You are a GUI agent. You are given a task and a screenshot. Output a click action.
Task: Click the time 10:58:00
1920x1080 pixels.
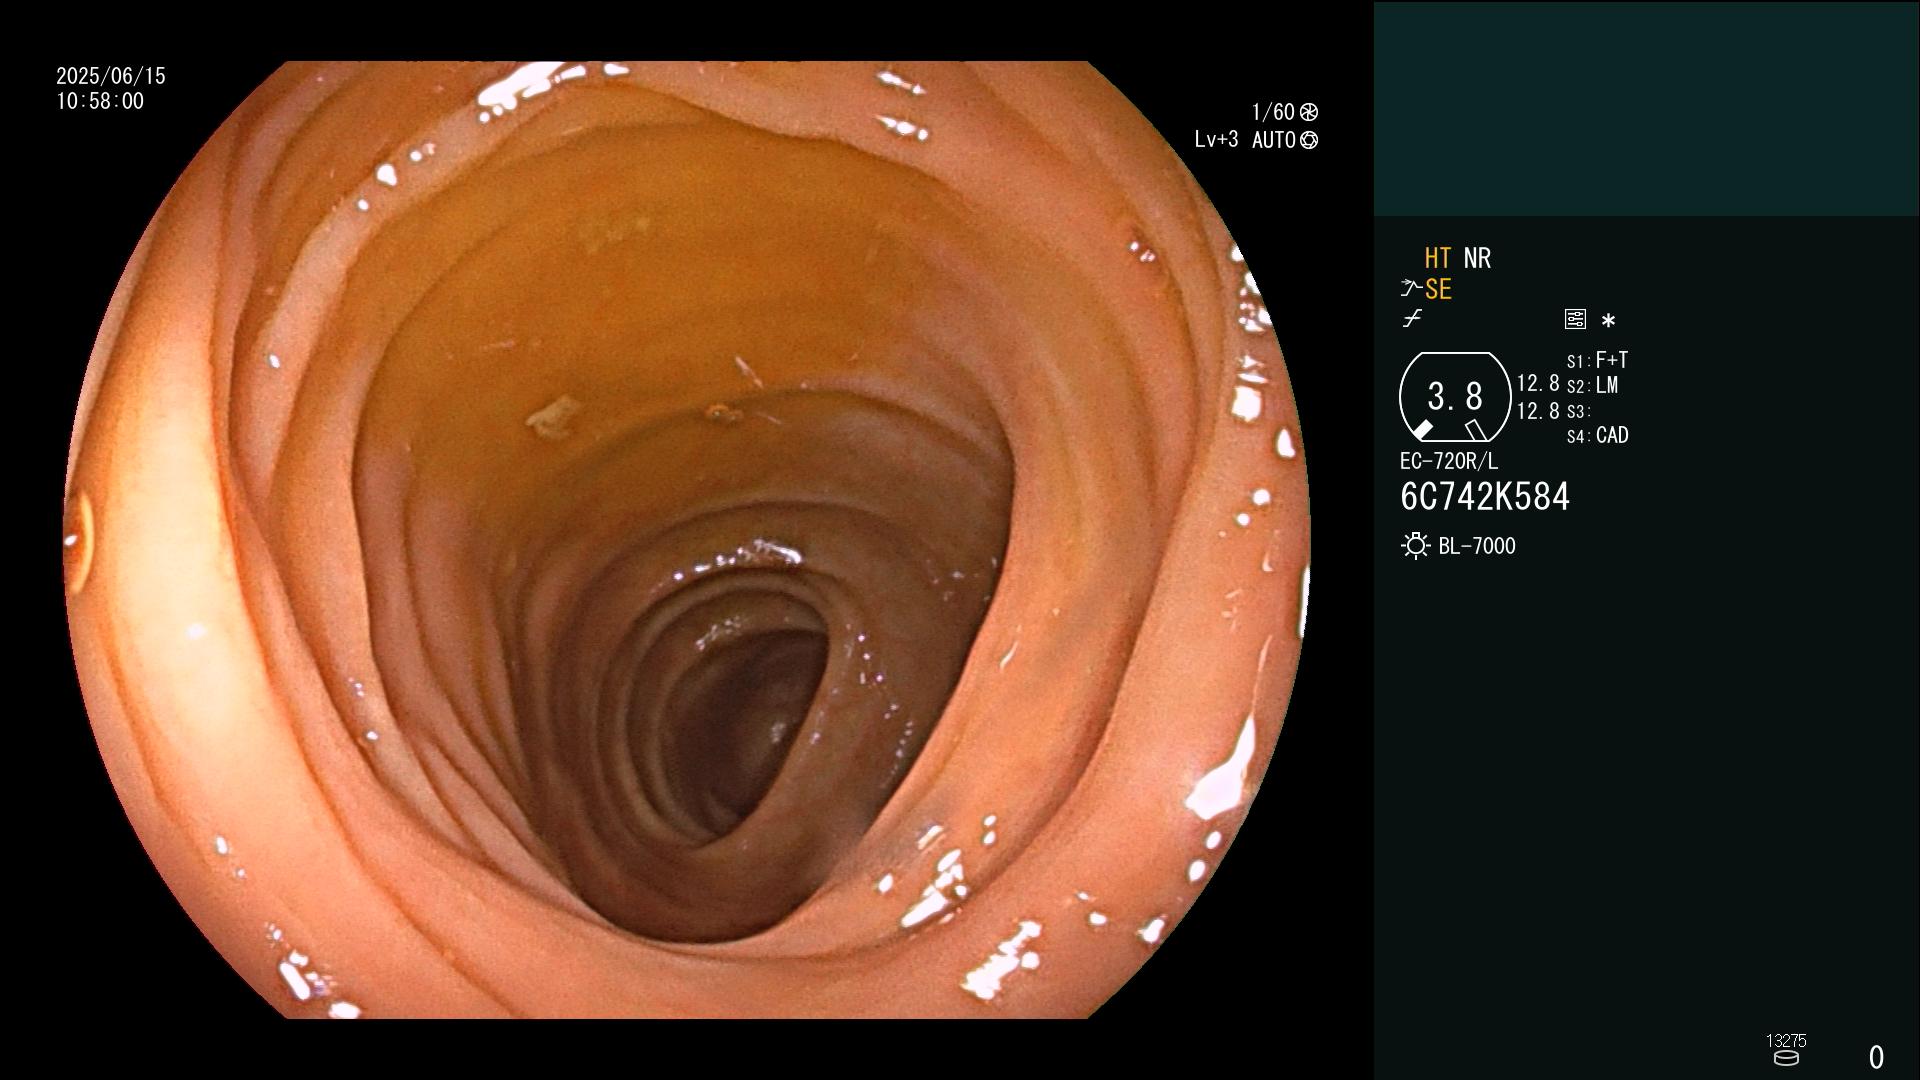(x=100, y=101)
